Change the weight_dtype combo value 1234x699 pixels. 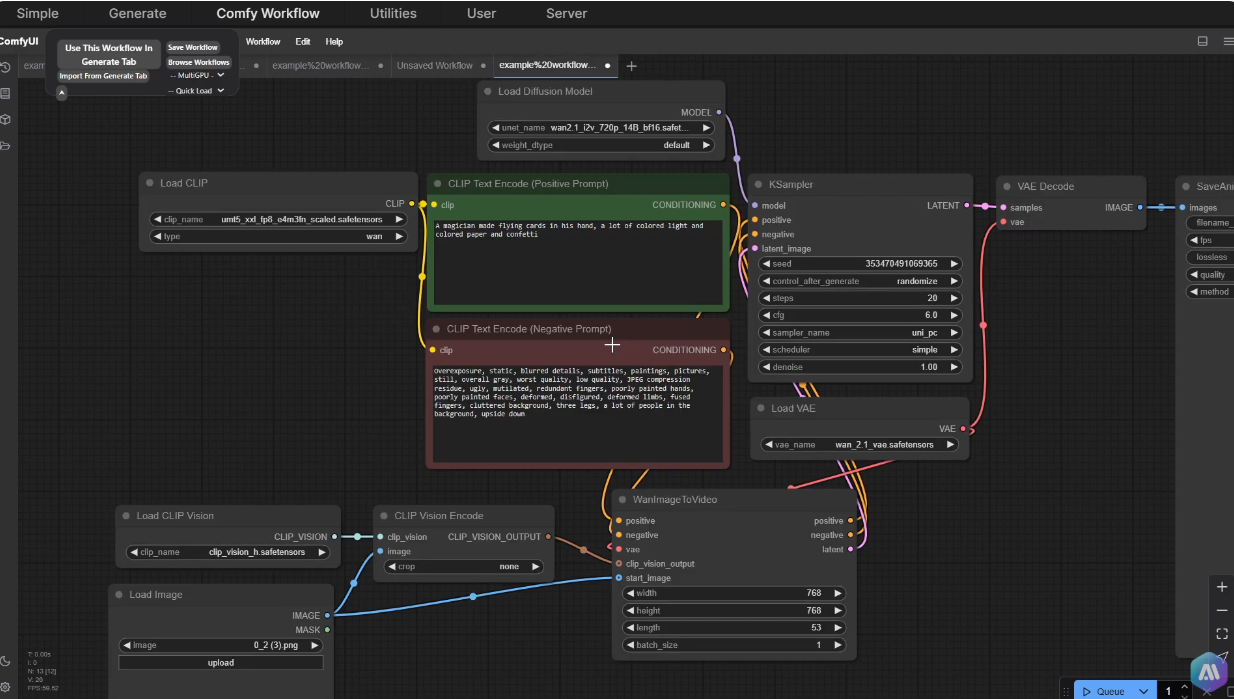coord(601,145)
